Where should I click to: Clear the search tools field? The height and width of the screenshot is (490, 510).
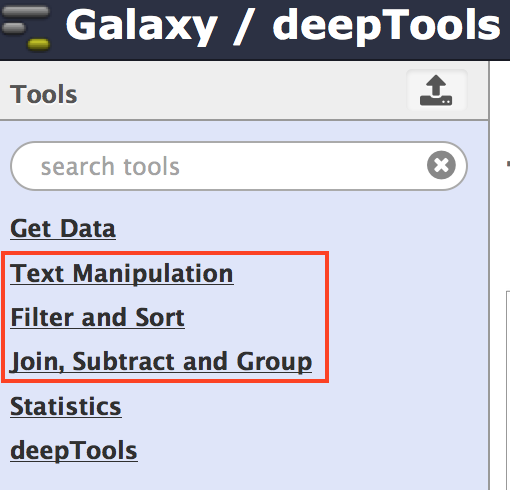pos(441,165)
